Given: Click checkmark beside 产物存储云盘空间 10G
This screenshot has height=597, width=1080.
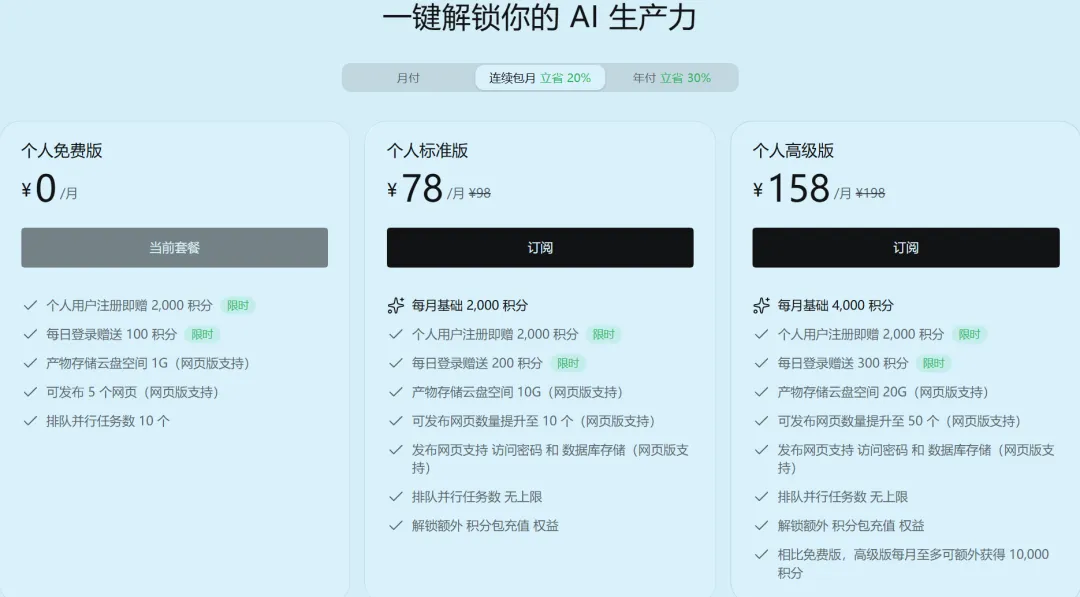Looking at the screenshot, I should 395,392.
